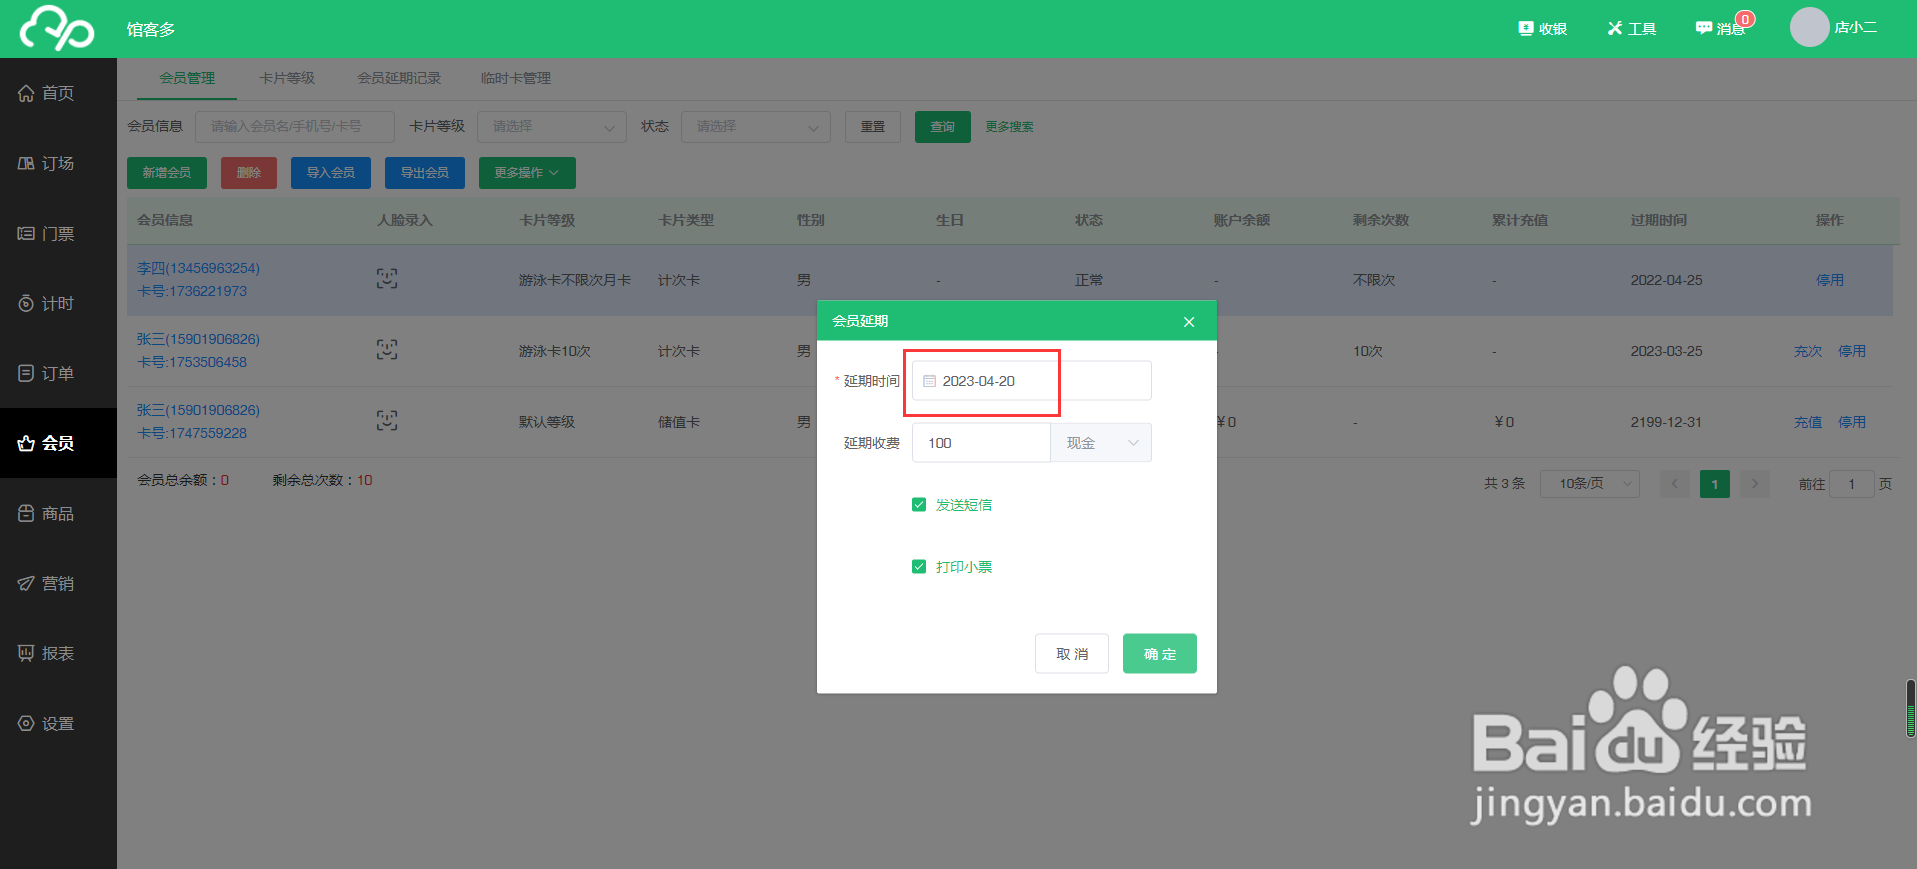This screenshot has width=1917, height=869.
Task: Click 停用 for 2199-12-31 row
Action: pyautogui.click(x=1852, y=422)
